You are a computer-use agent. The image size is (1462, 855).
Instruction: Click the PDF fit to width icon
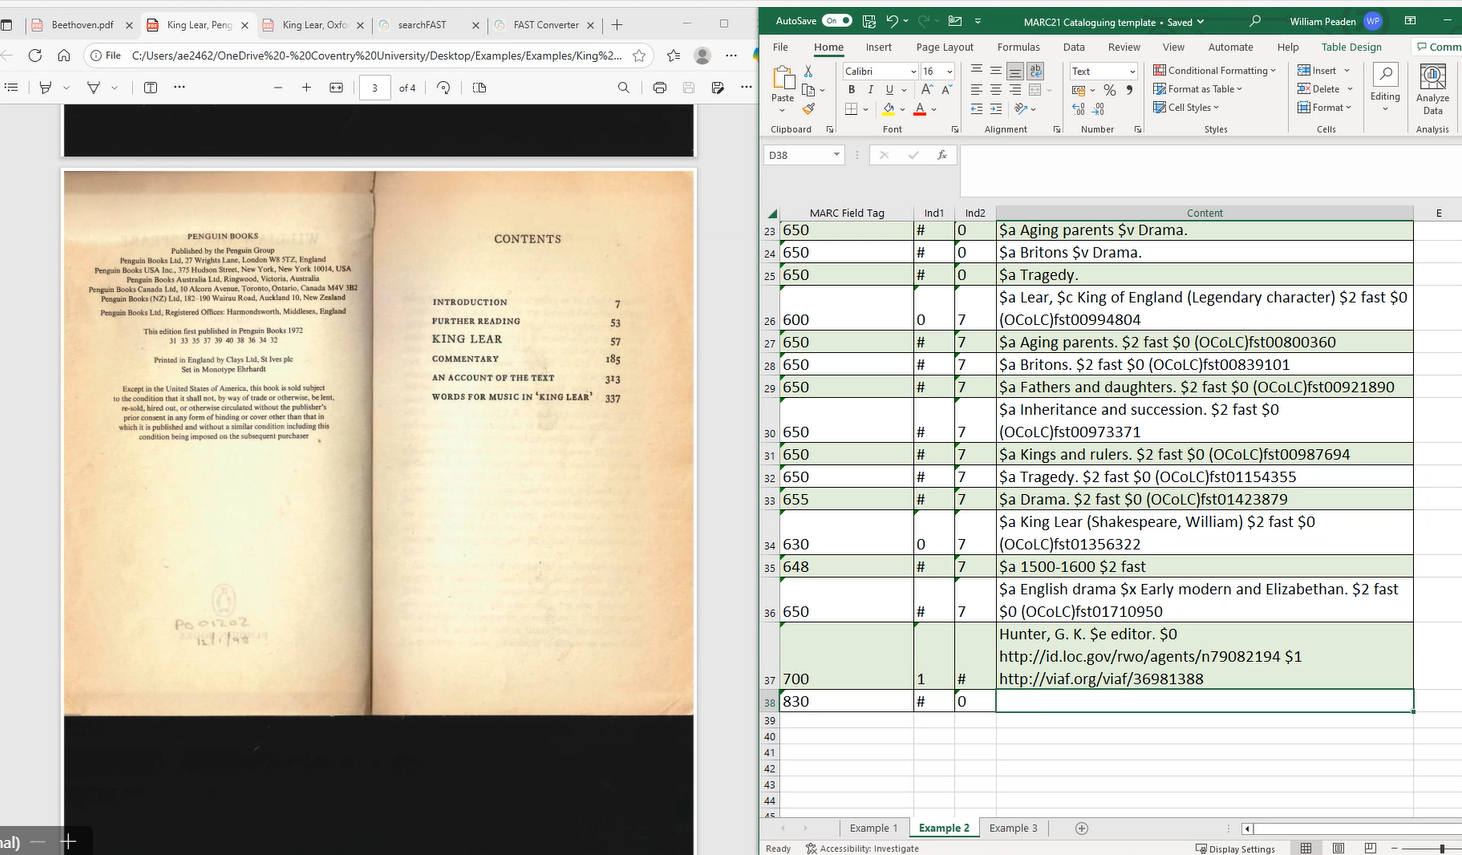pyautogui.click(x=336, y=88)
